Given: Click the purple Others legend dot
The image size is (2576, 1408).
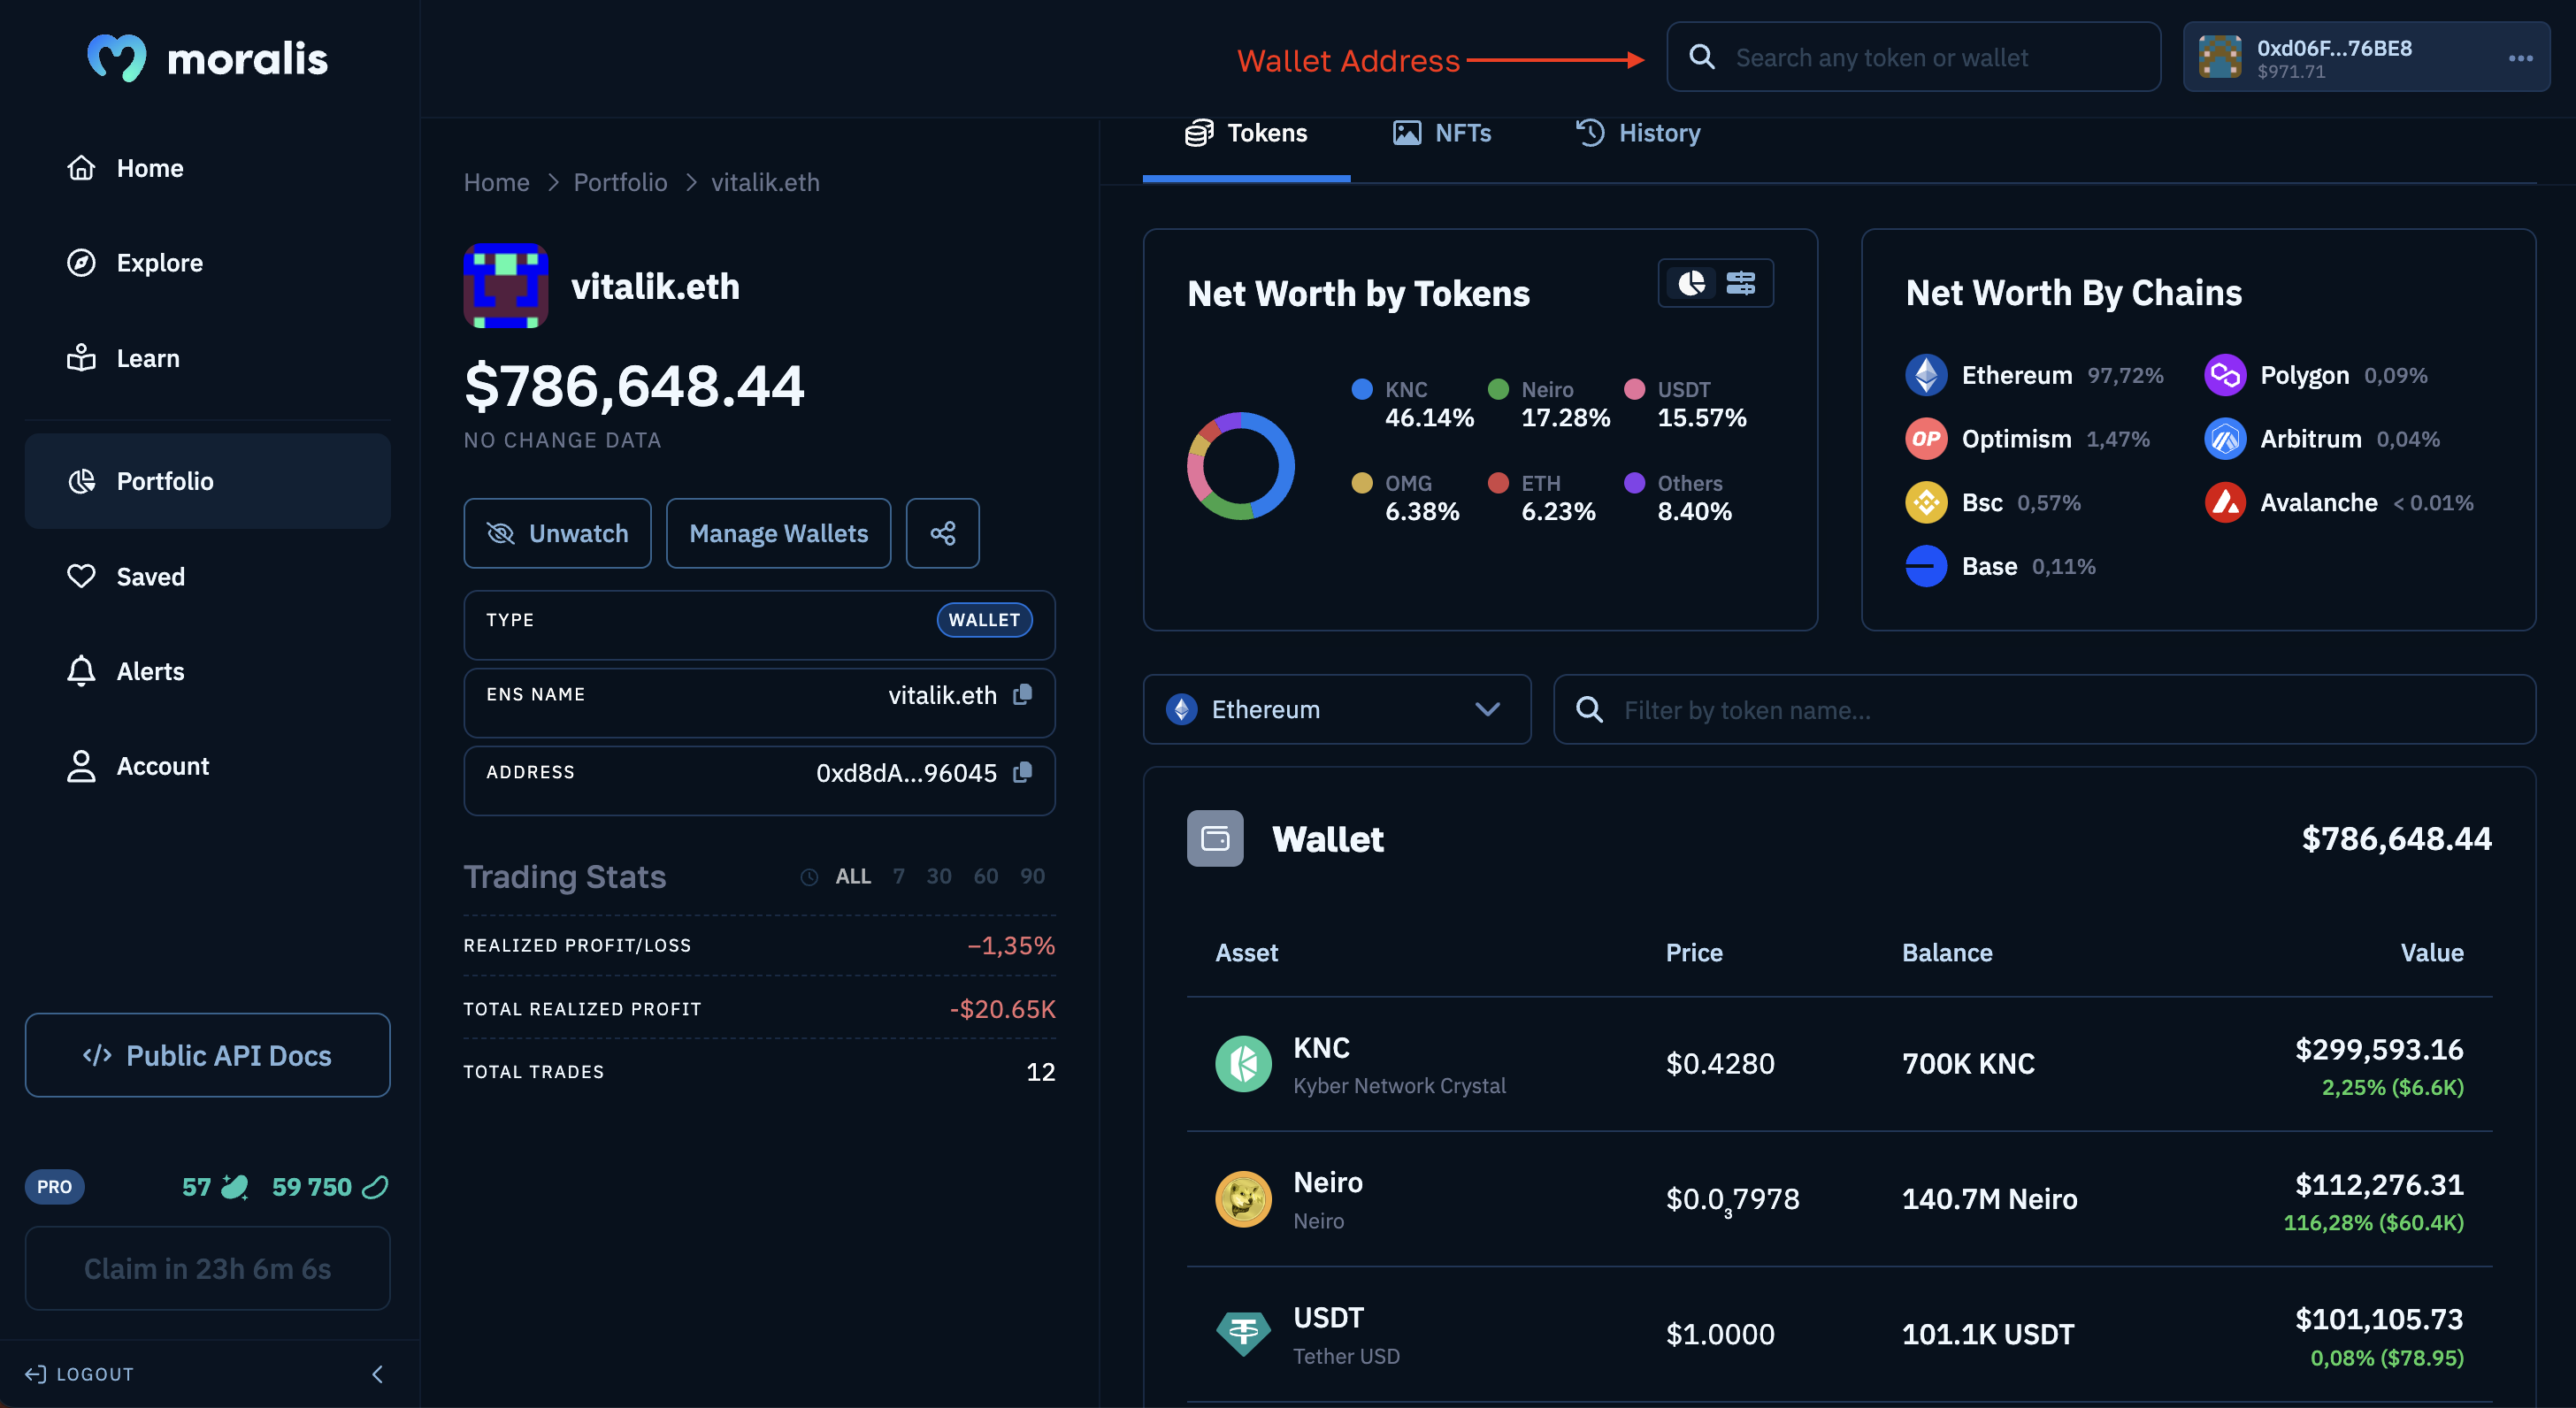Looking at the screenshot, I should pos(1634,483).
